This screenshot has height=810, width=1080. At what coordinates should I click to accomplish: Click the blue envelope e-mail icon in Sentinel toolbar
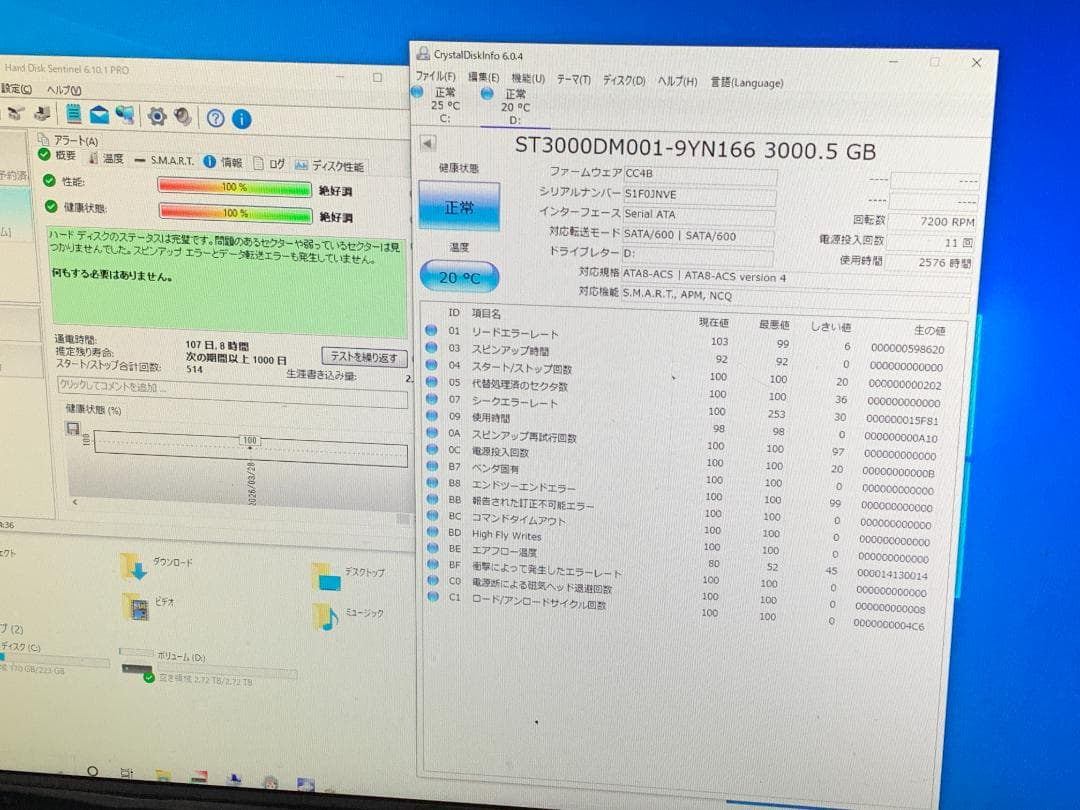(x=99, y=114)
